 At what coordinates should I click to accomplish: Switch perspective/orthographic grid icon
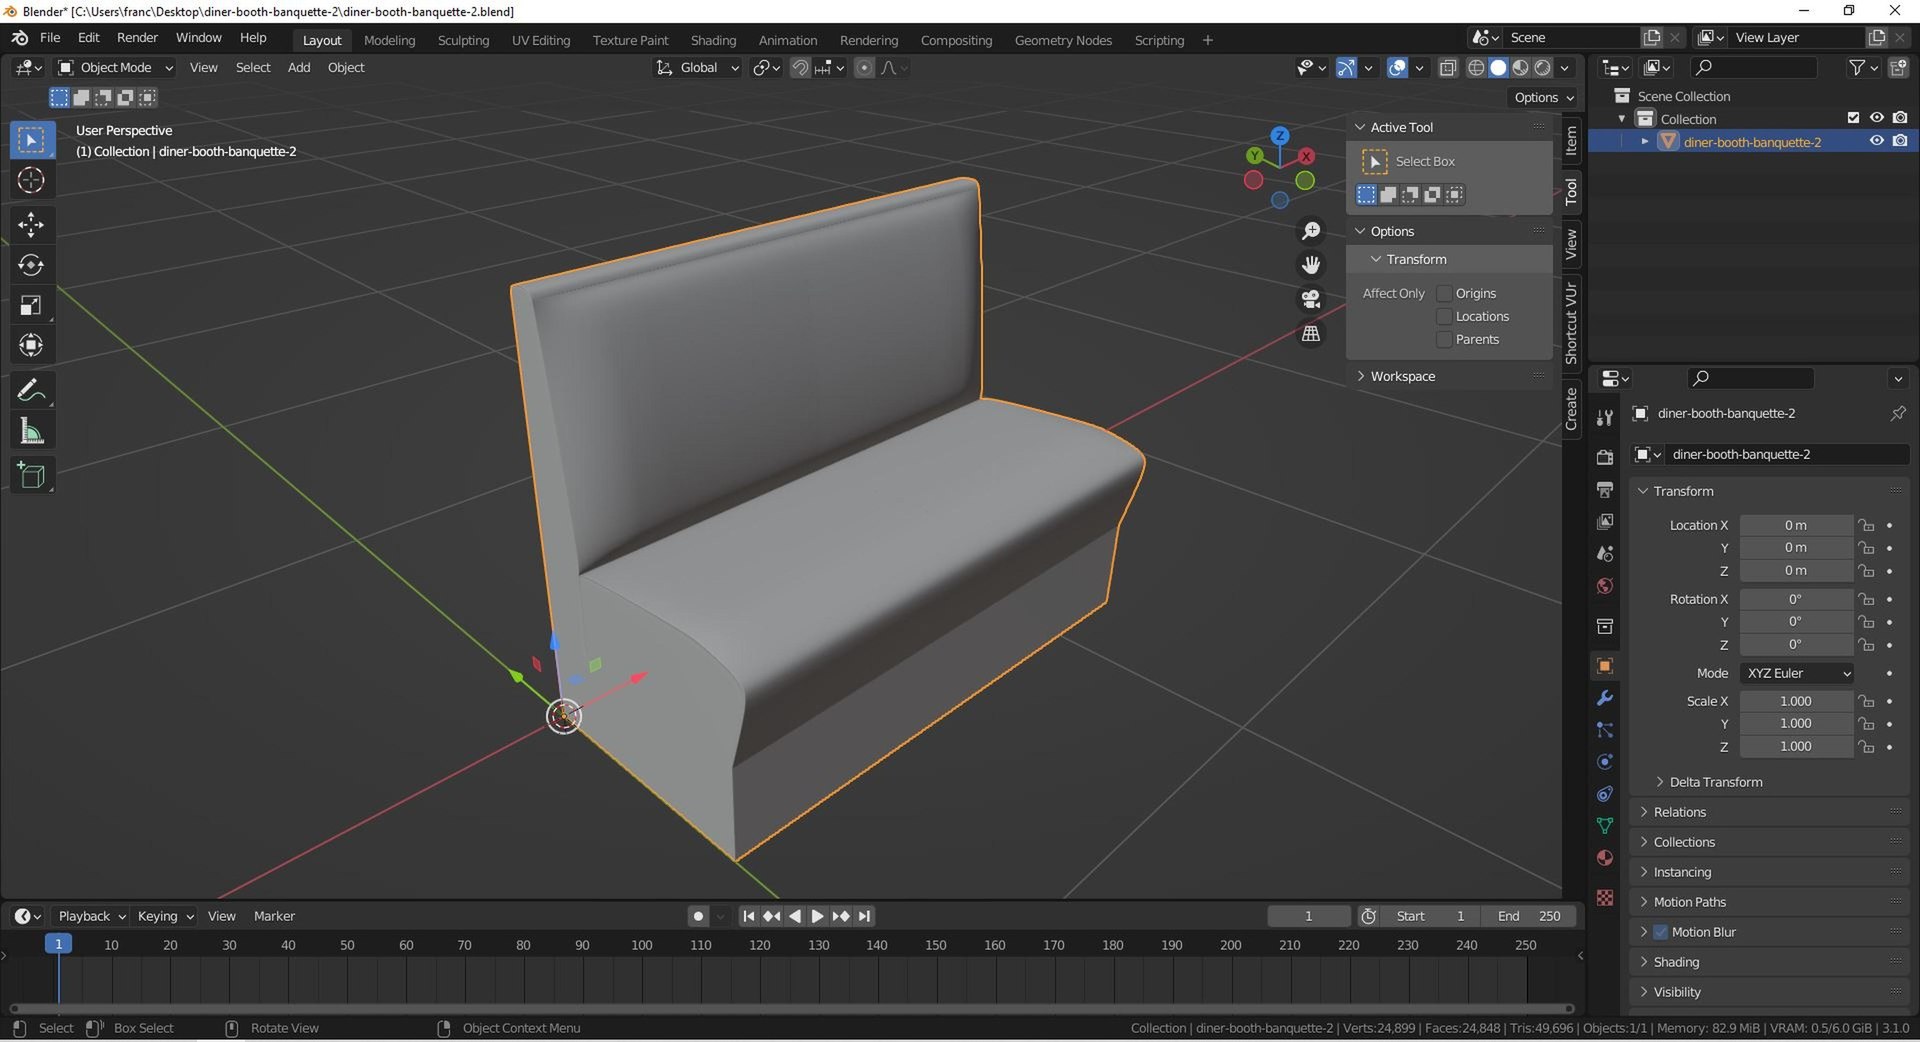[x=1310, y=333]
